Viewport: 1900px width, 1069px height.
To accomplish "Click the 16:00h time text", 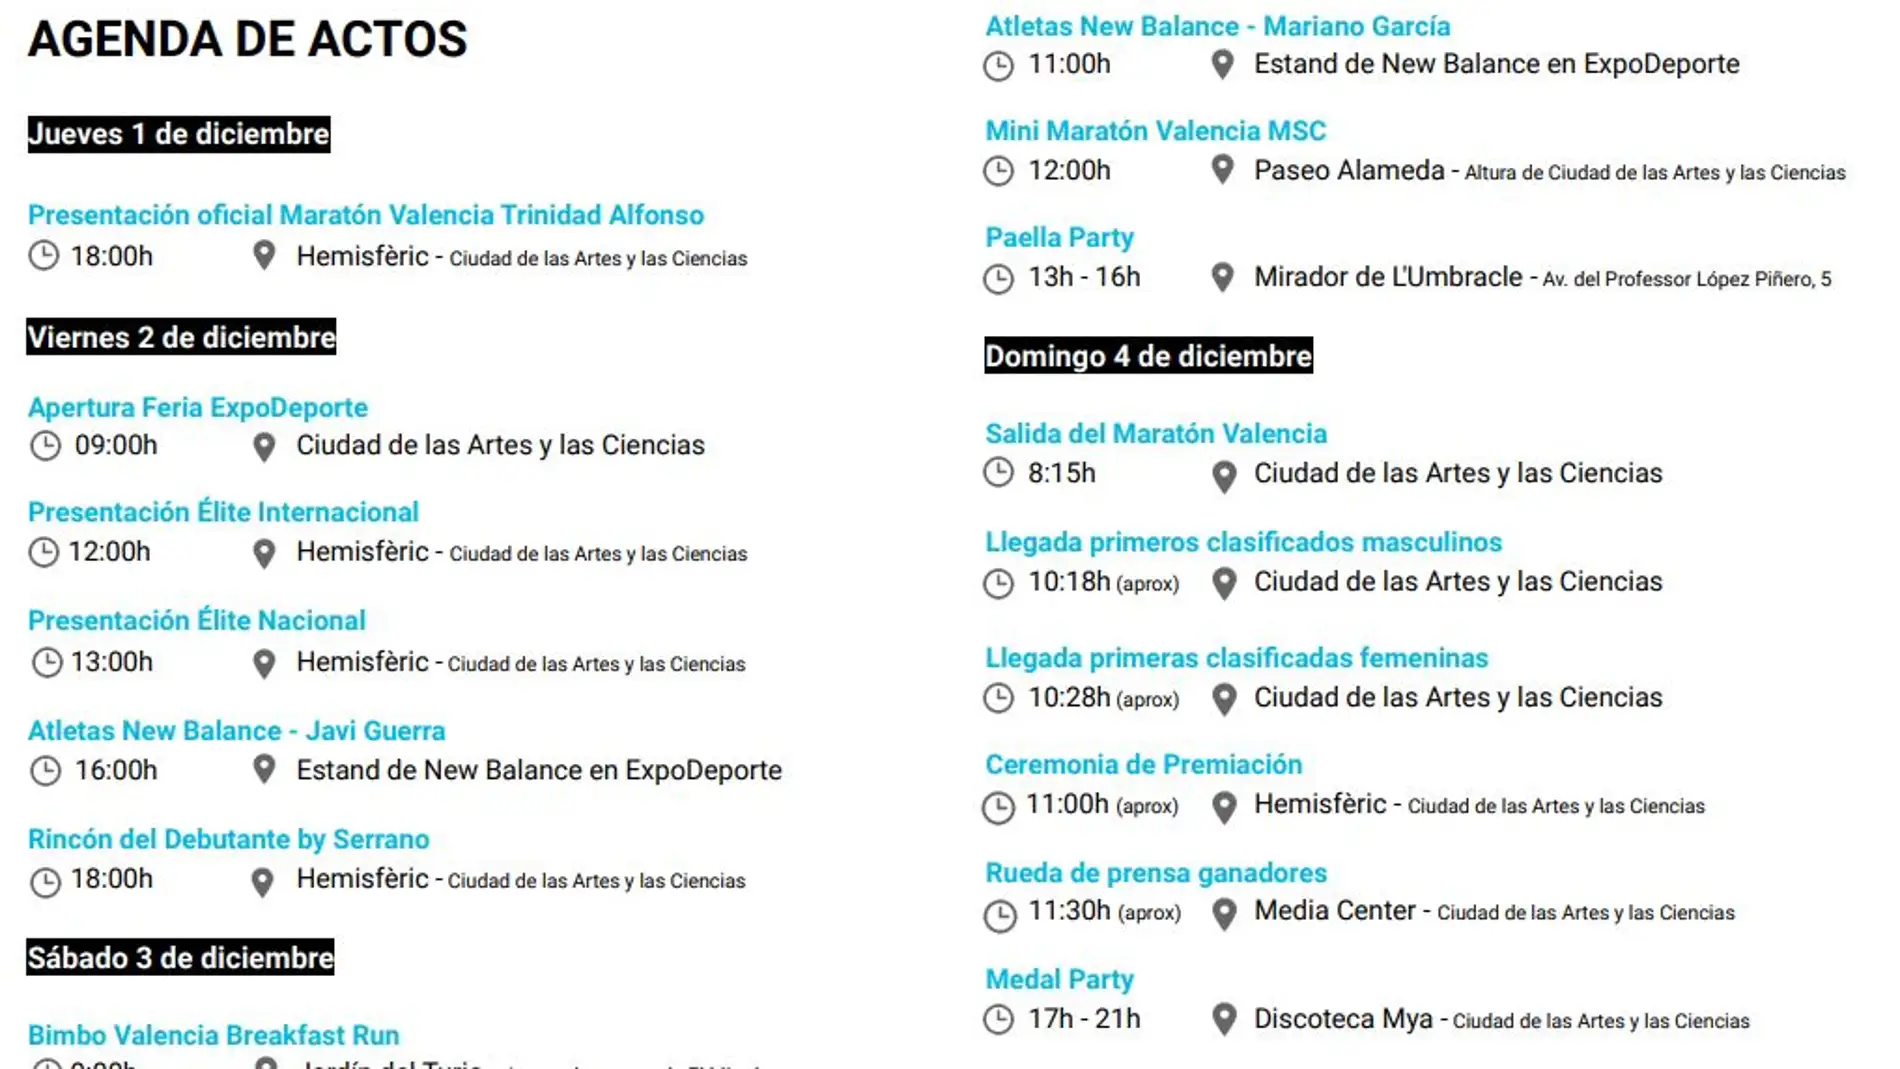I will click(116, 770).
